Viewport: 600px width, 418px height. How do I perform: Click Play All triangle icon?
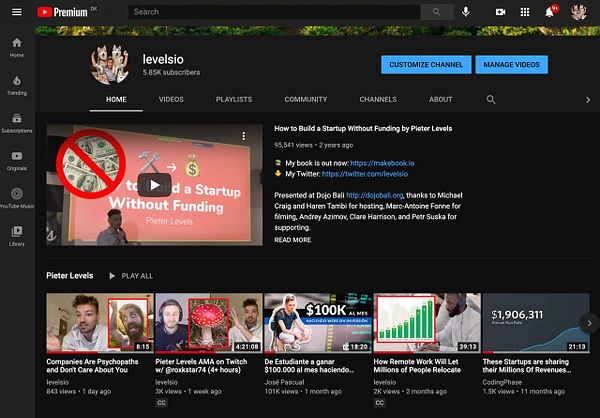(x=112, y=276)
